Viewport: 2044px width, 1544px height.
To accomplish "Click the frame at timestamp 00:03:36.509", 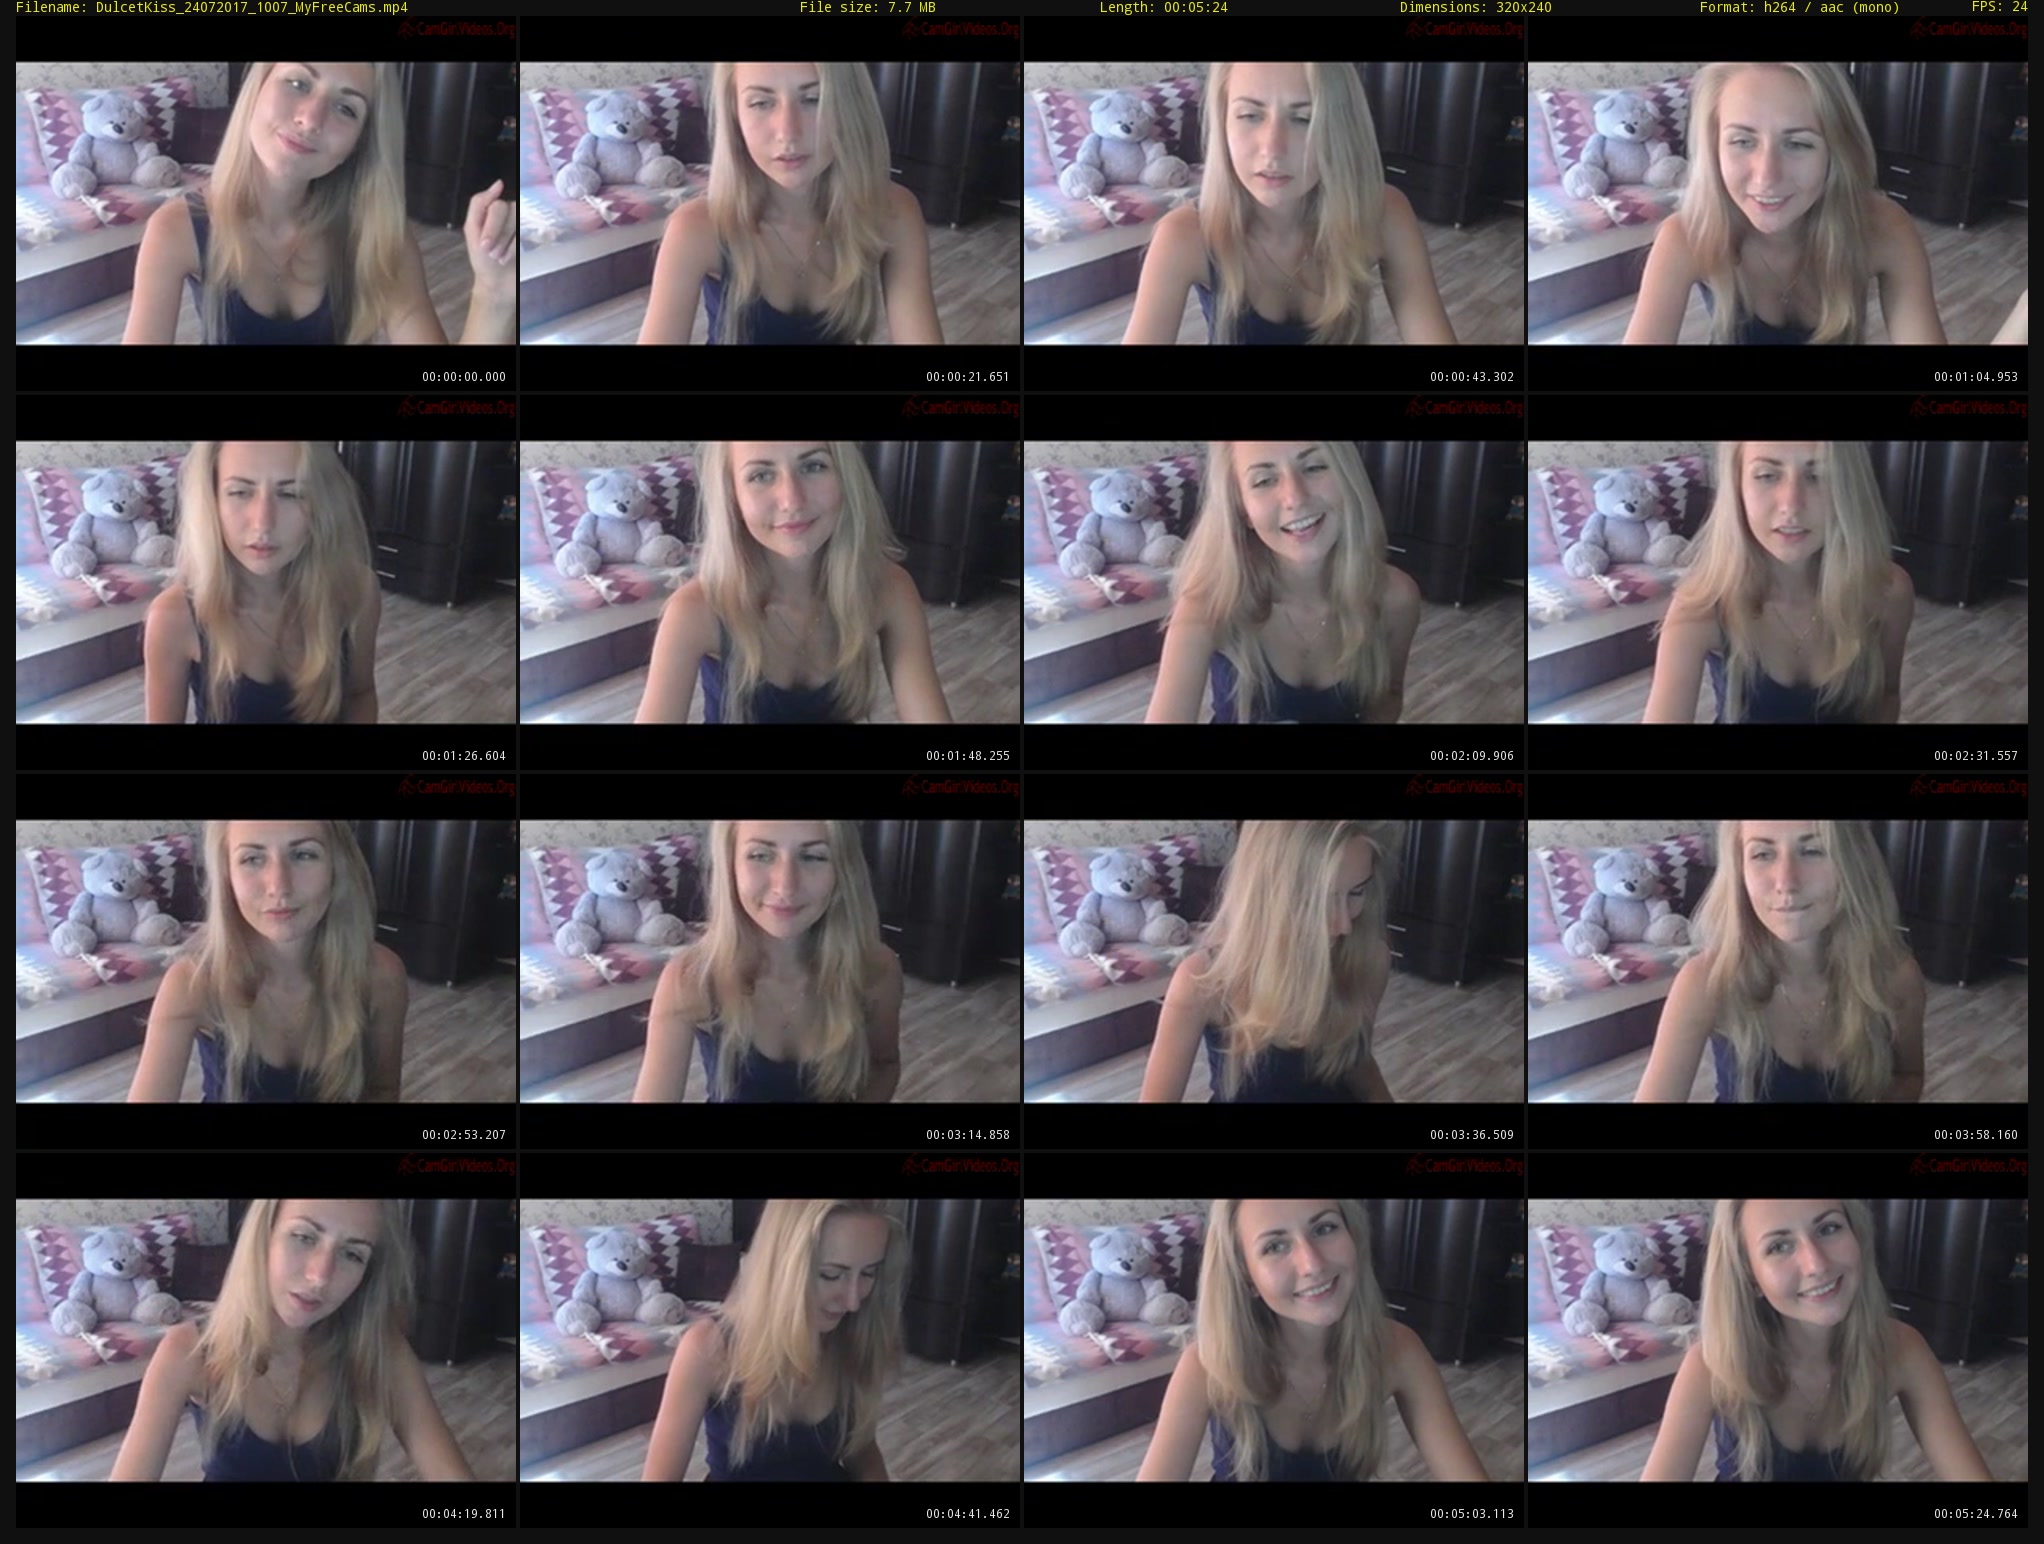I will (x=1274, y=961).
